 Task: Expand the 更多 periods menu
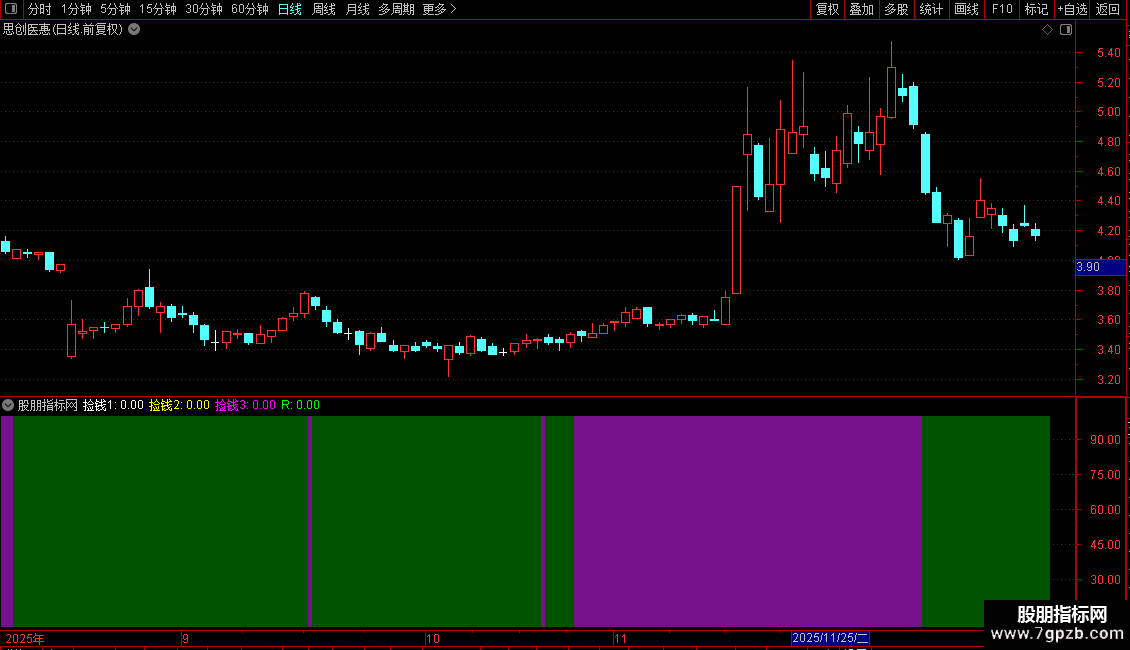440,9
